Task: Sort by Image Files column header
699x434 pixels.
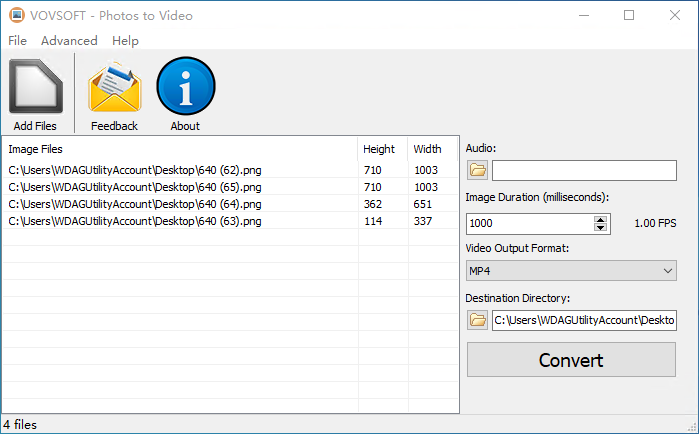Action: [x=181, y=149]
